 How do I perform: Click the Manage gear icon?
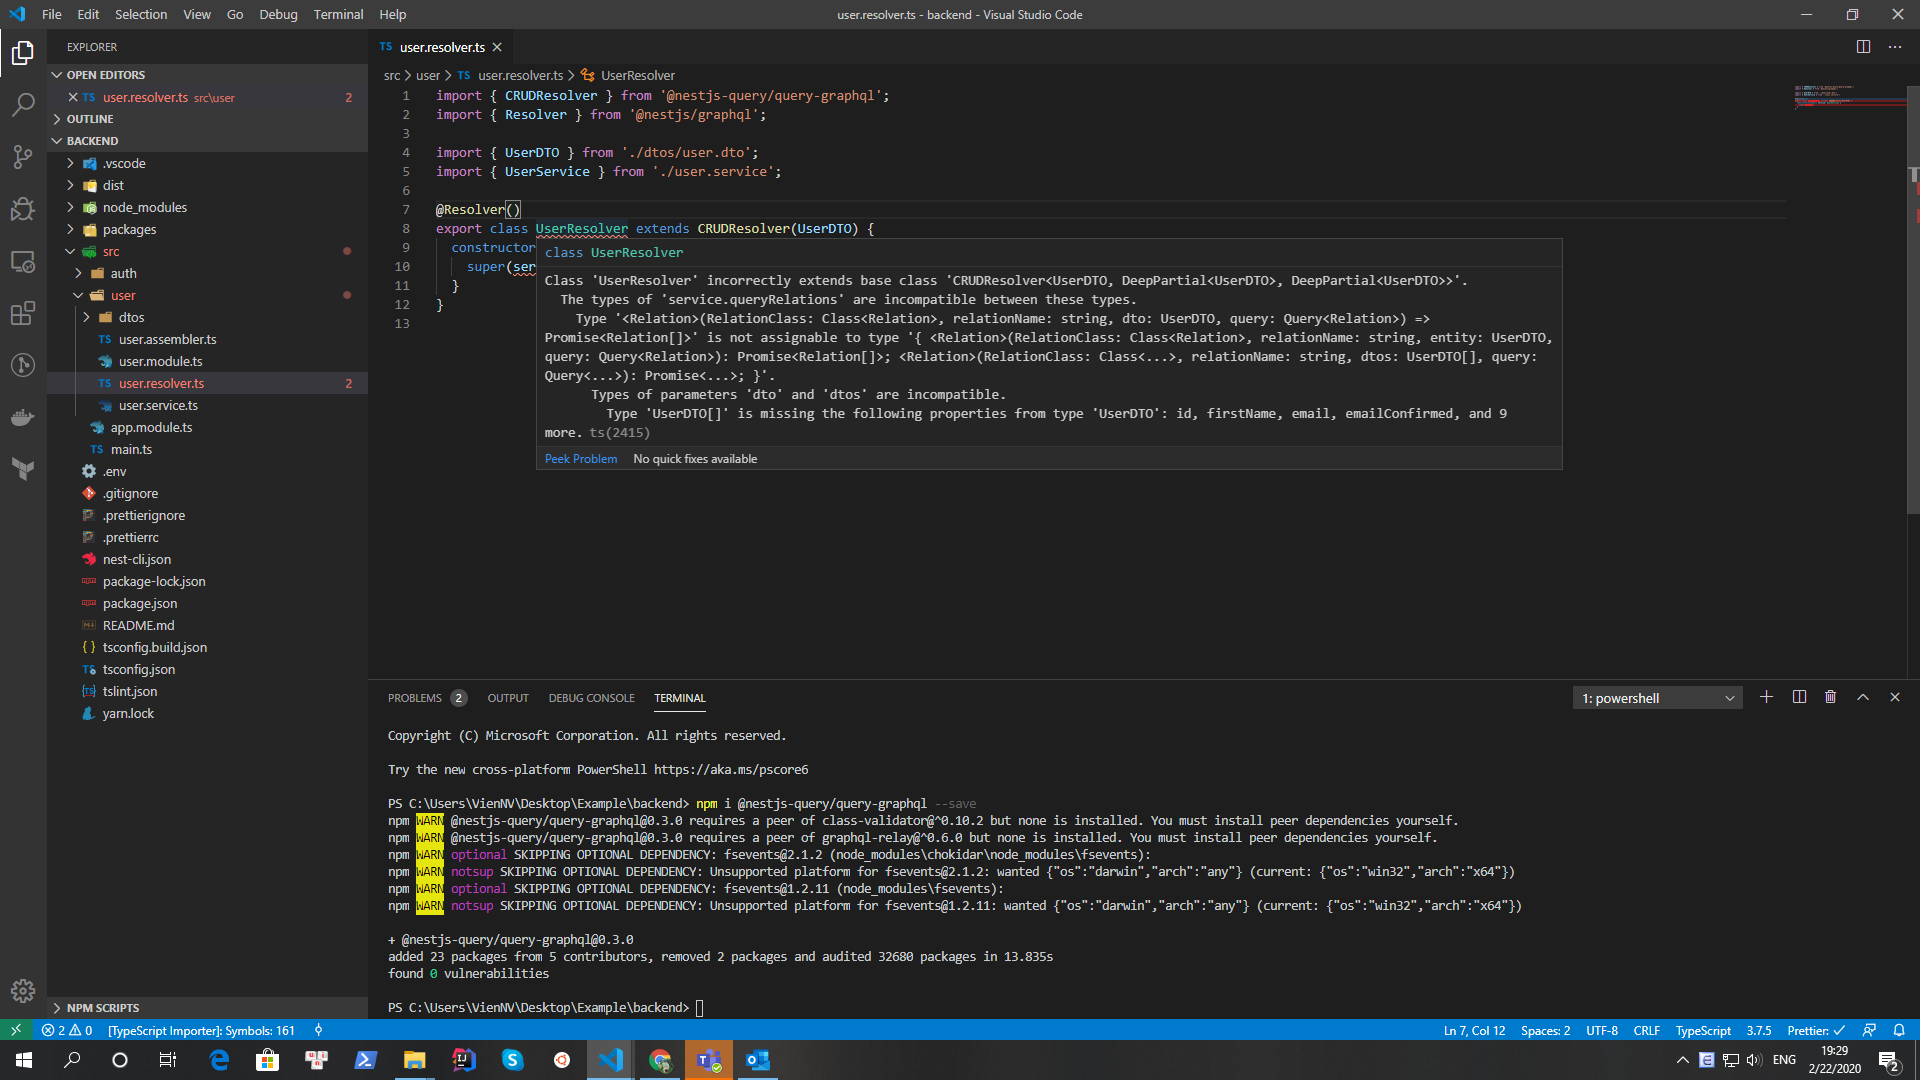[23, 990]
